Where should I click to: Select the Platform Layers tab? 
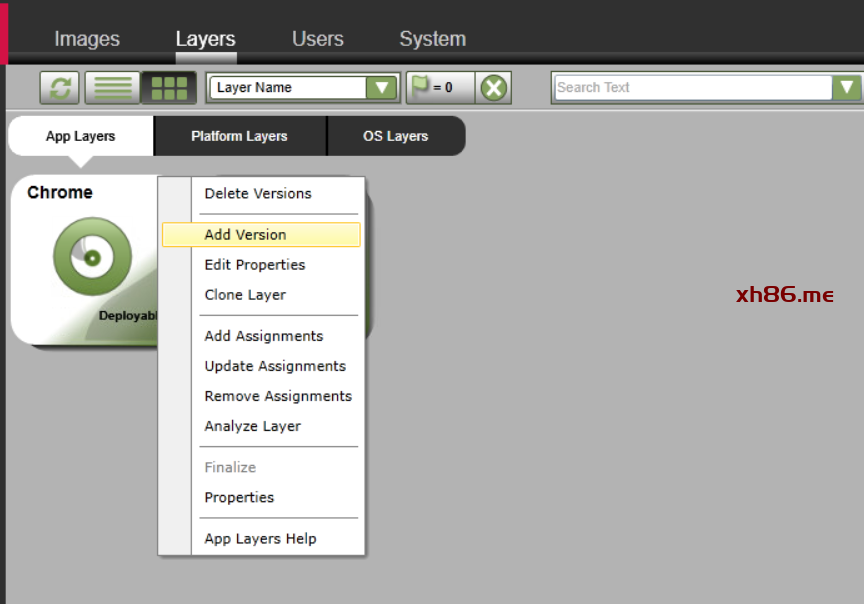[239, 136]
